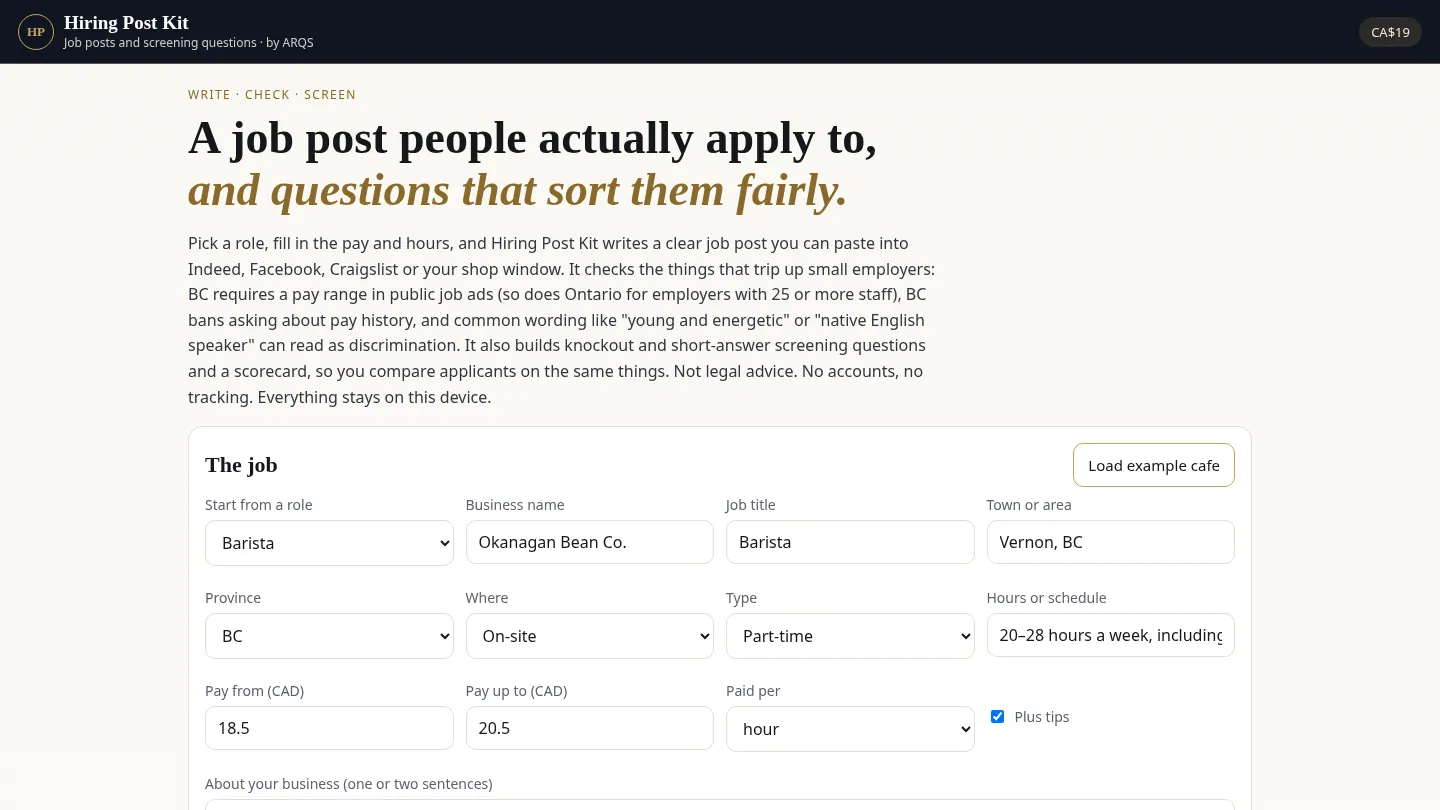Click the HP logo icon in header
This screenshot has height=810, width=1440.
(36, 32)
